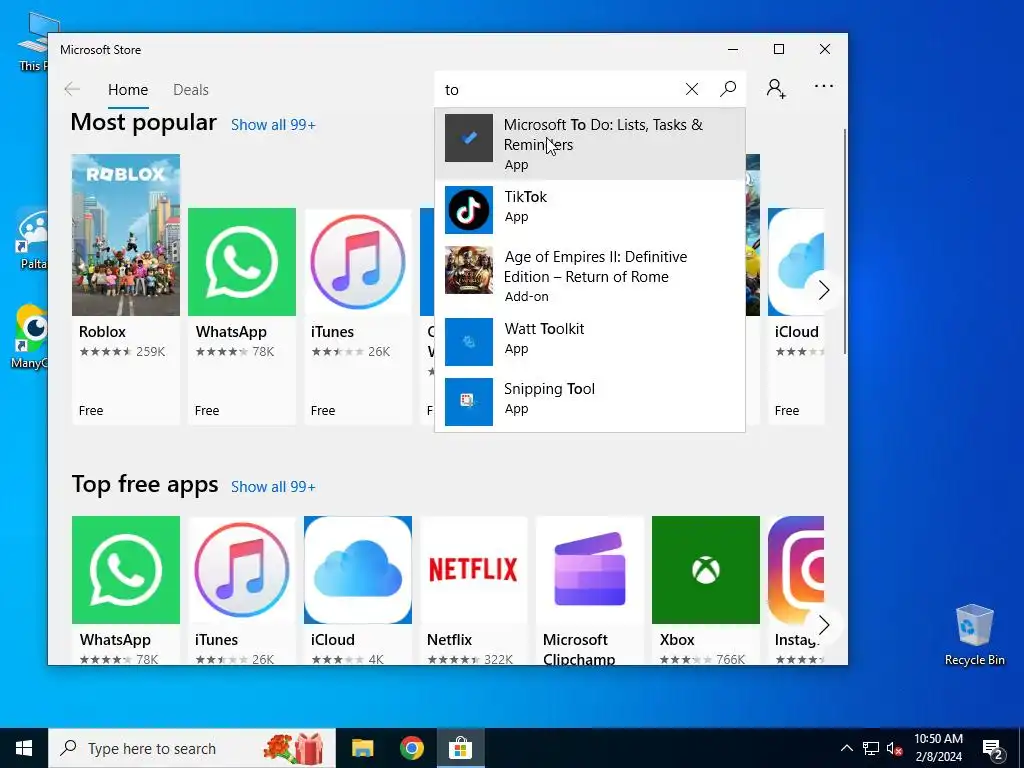This screenshot has width=1024, height=768.
Task: Open WhatsApp icon in Top free apps
Action: pos(126,570)
